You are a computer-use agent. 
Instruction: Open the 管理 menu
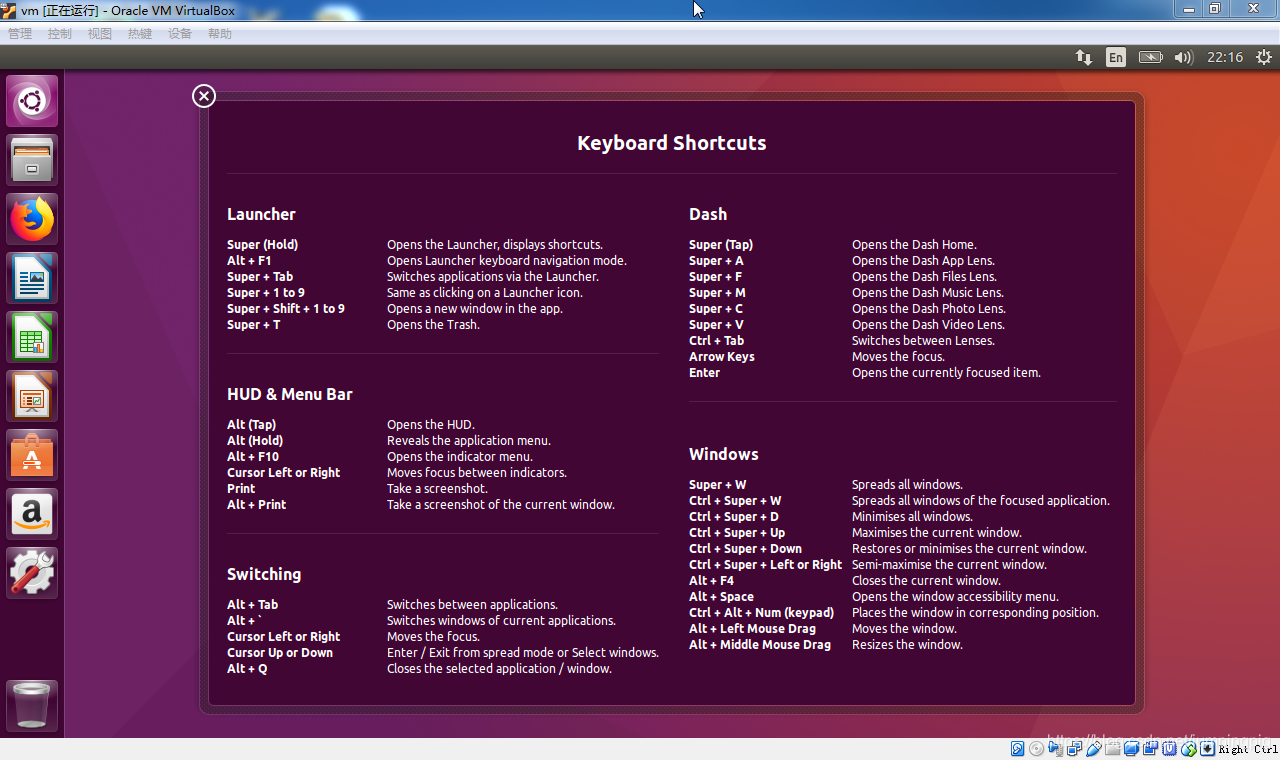pyautogui.click(x=20, y=33)
